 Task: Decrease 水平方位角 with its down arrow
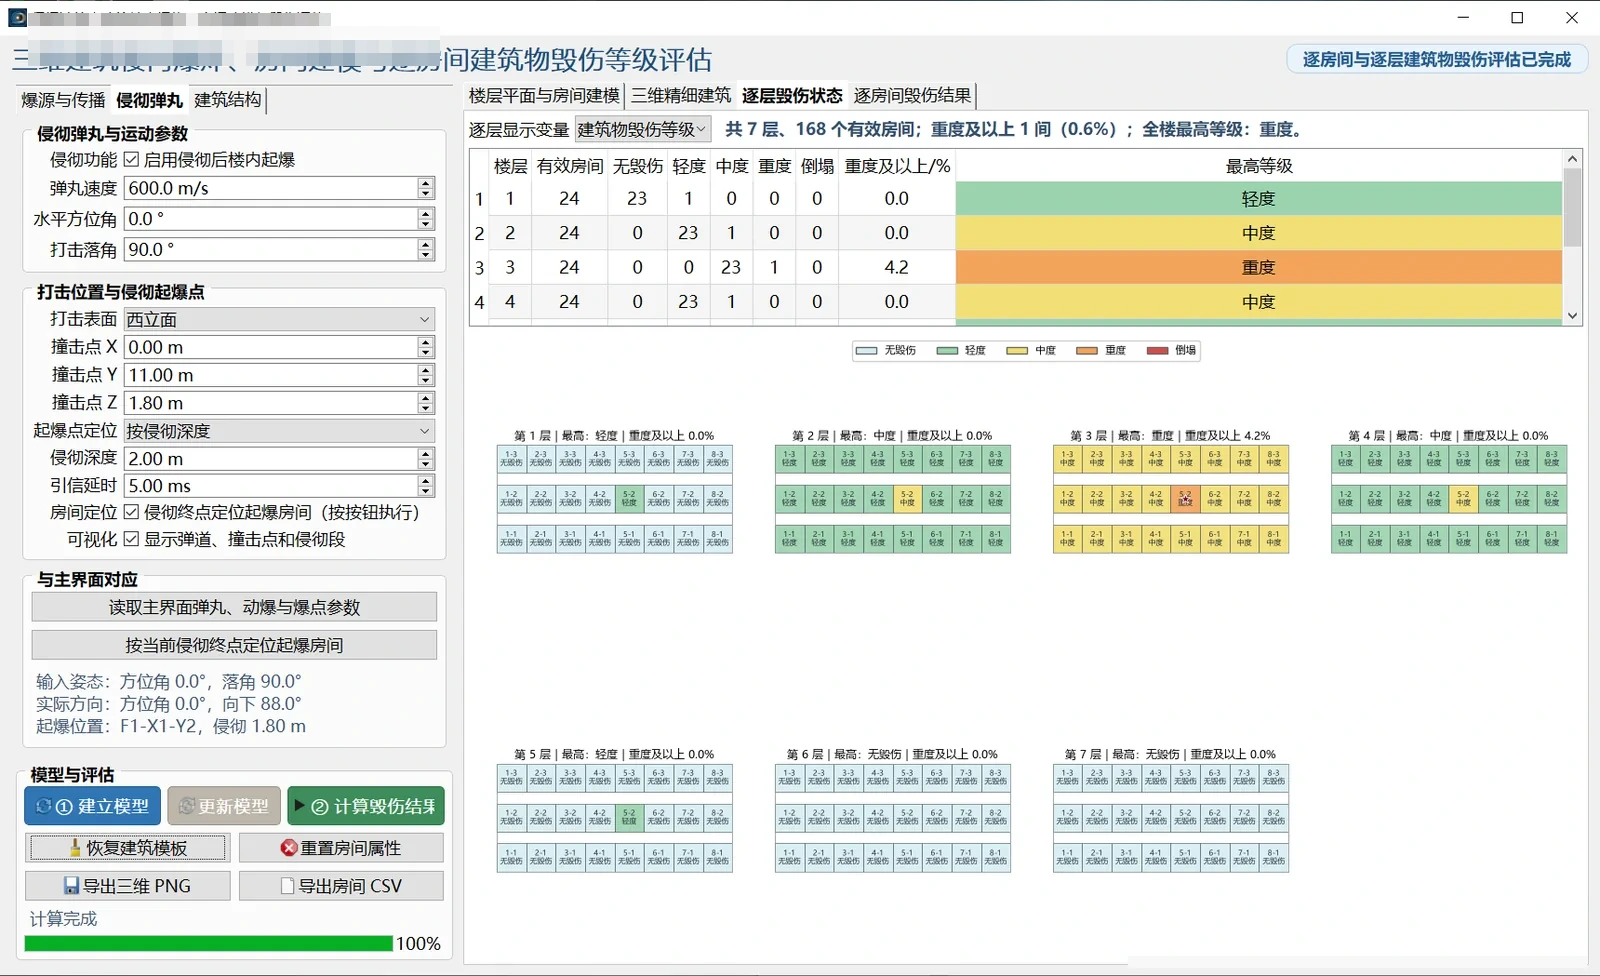(x=426, y=224)
